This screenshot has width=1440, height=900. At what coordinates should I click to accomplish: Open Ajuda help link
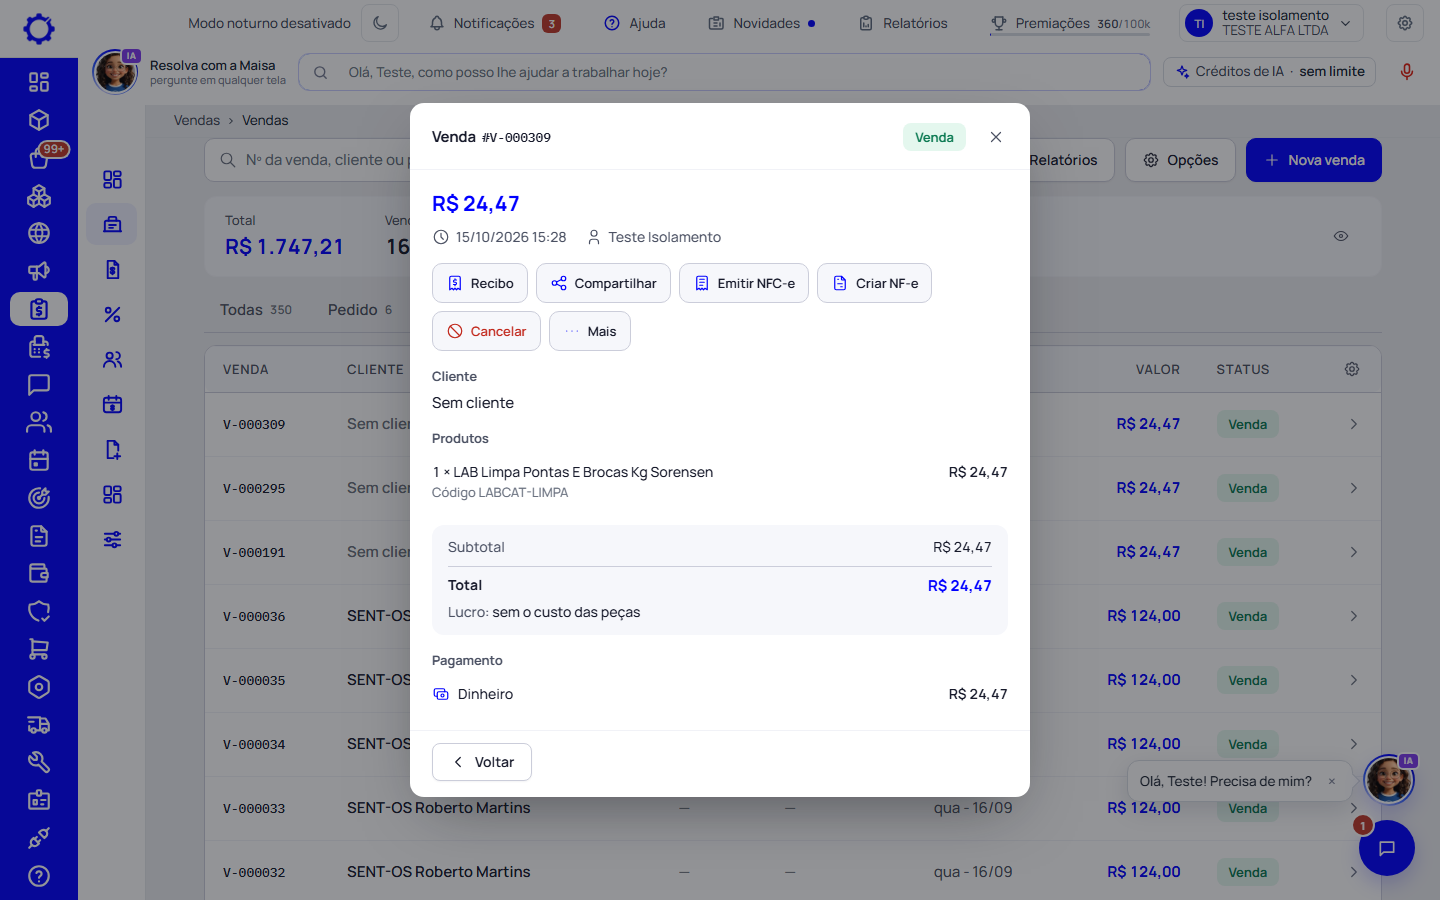[635, 23]
